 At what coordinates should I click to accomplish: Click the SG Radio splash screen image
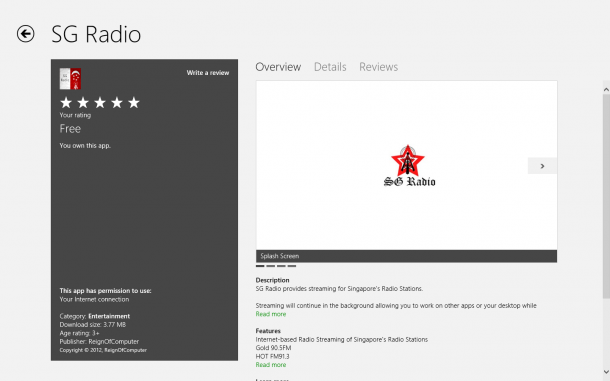407,165
